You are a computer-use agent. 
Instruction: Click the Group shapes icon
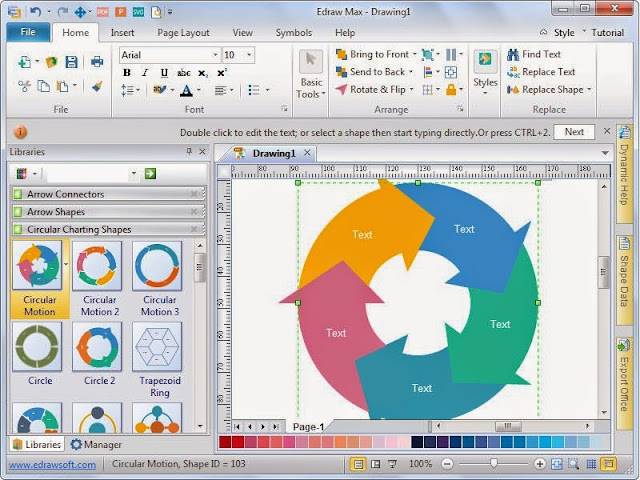427,54
